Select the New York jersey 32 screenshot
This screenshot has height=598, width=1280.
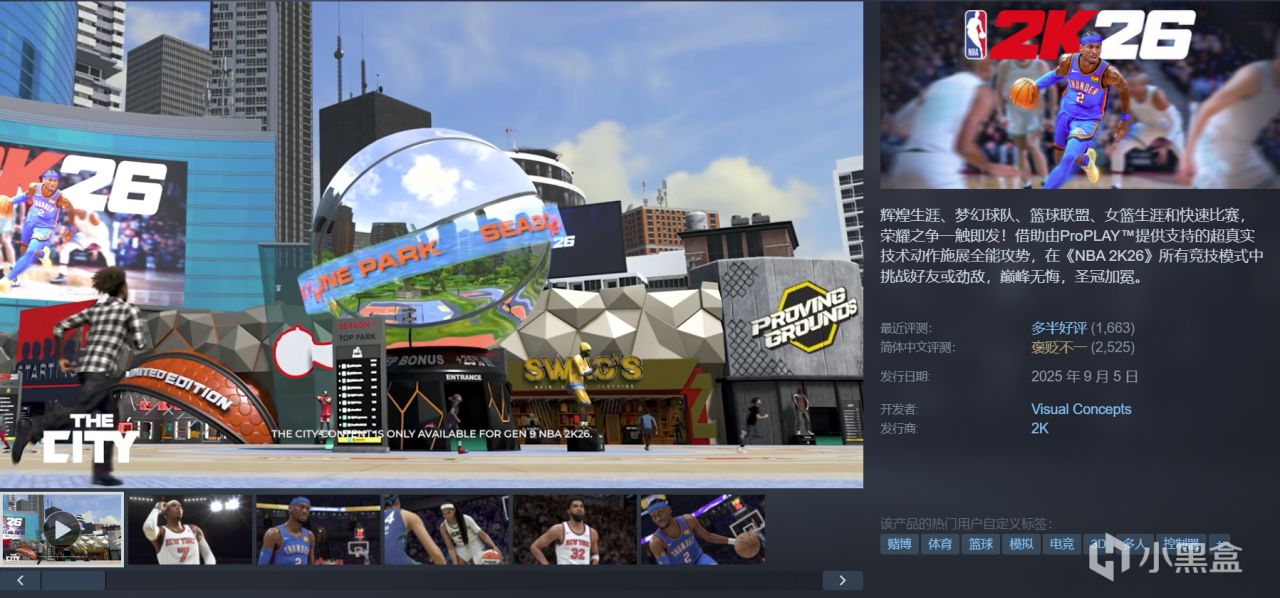click(574, 529)
